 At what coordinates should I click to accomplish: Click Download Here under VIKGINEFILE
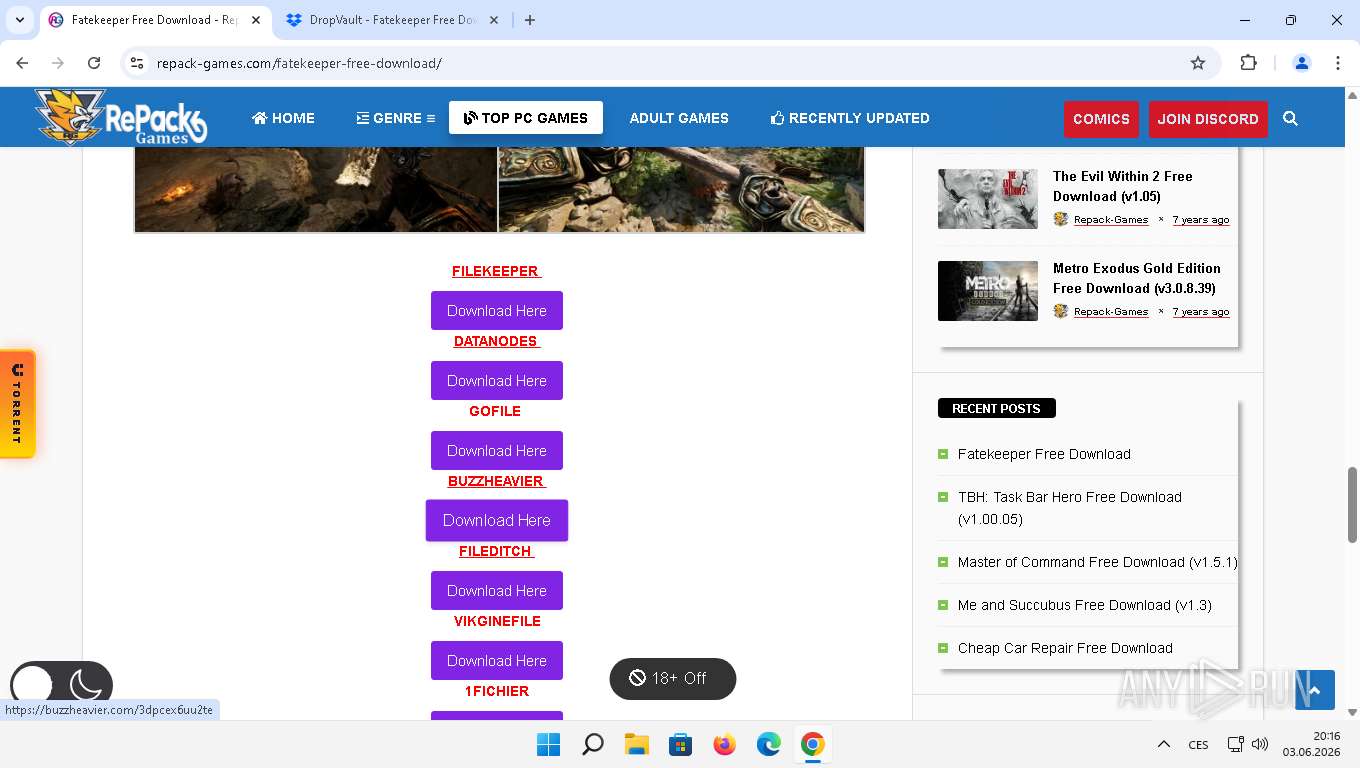[497, 660]
